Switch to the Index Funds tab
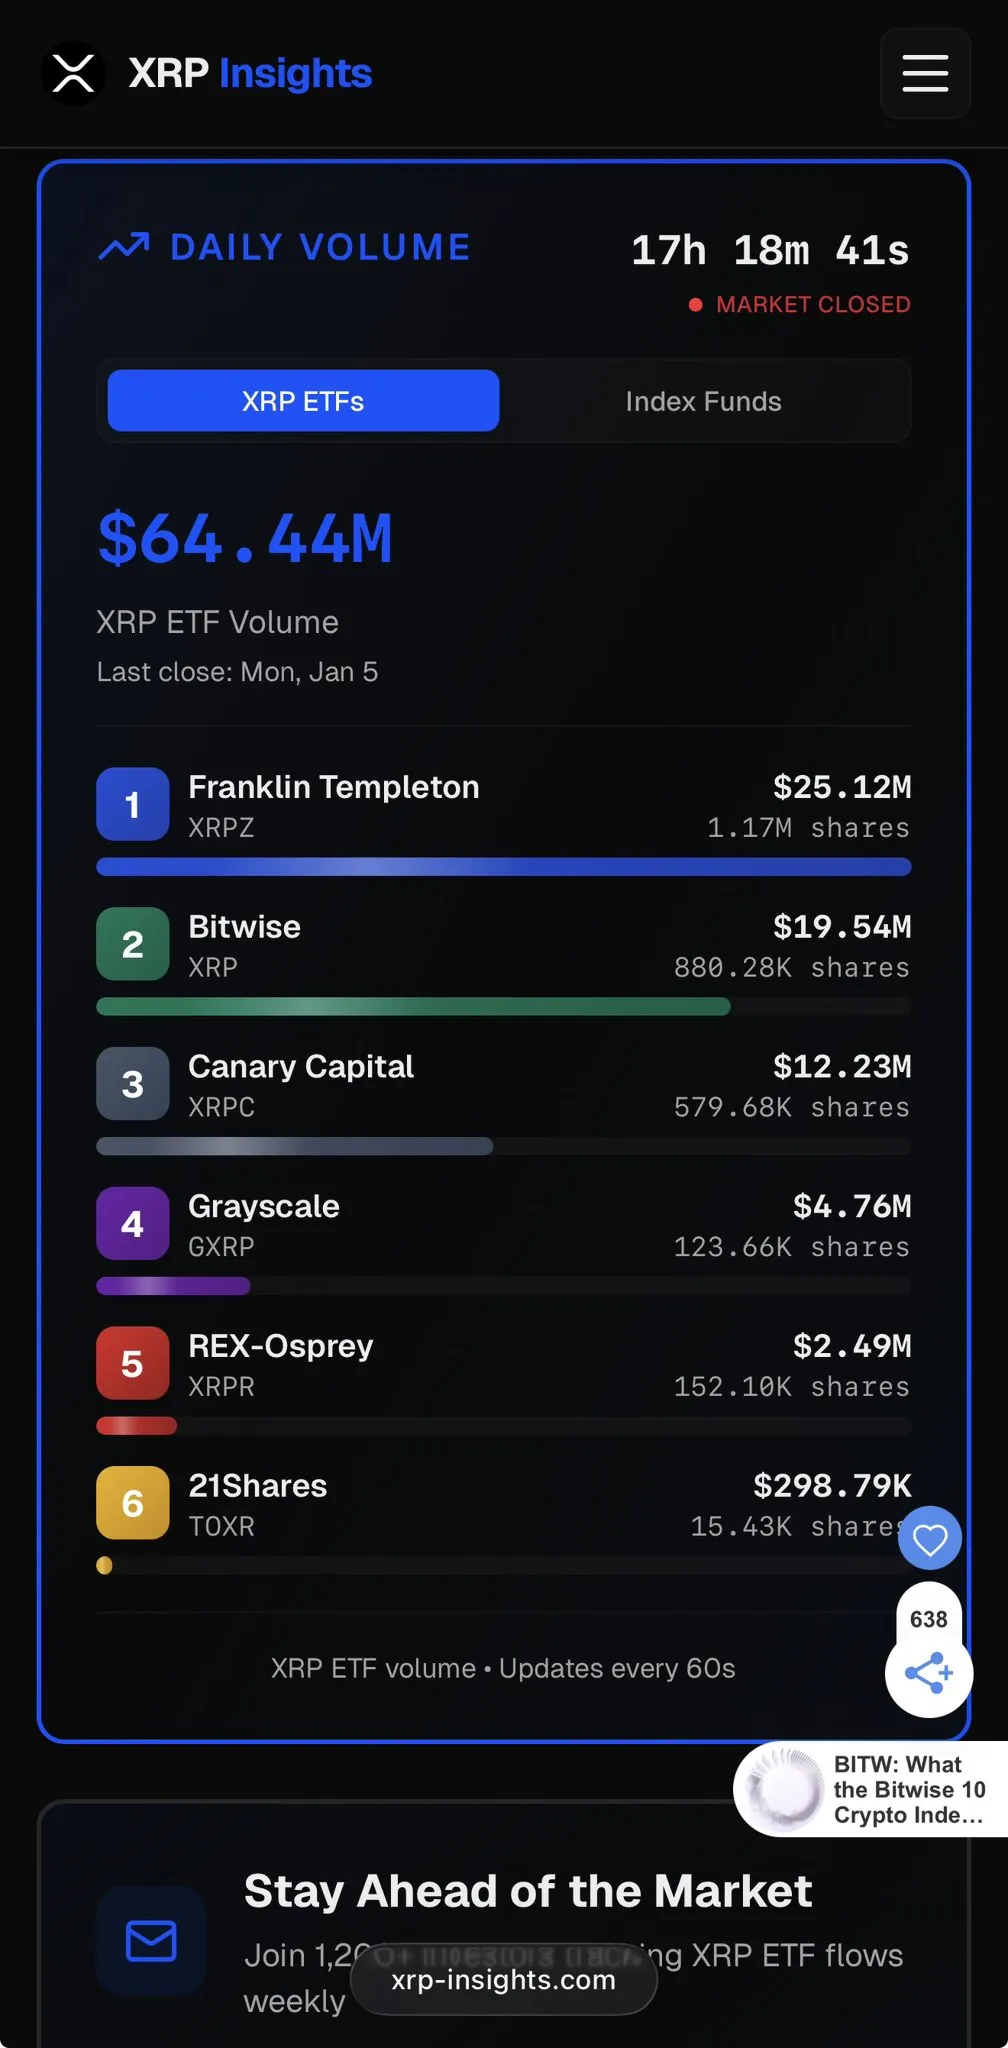The height and width of the screenshot is (2048, 1008). click(703, 401)
